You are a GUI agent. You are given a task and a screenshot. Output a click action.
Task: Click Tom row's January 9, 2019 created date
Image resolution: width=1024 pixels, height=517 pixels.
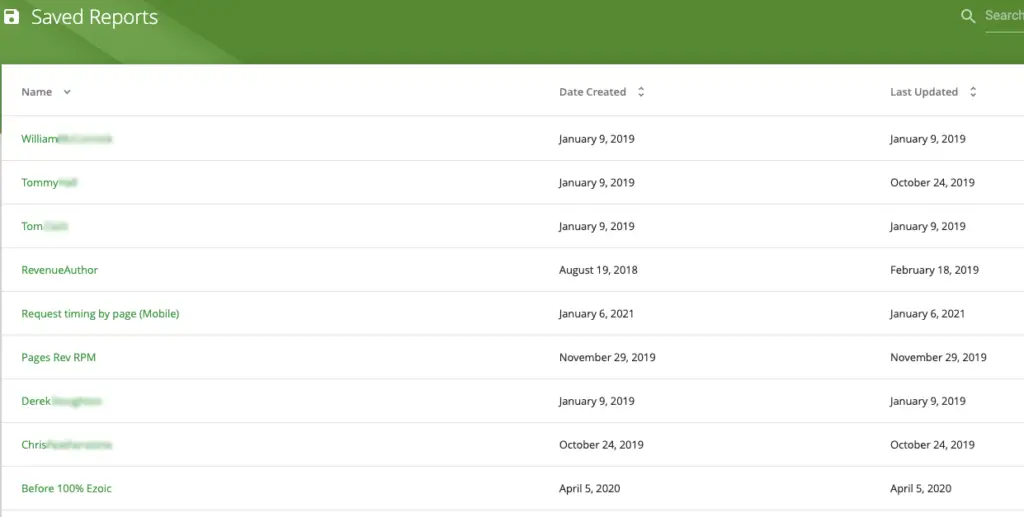click(x=597, y=226)
